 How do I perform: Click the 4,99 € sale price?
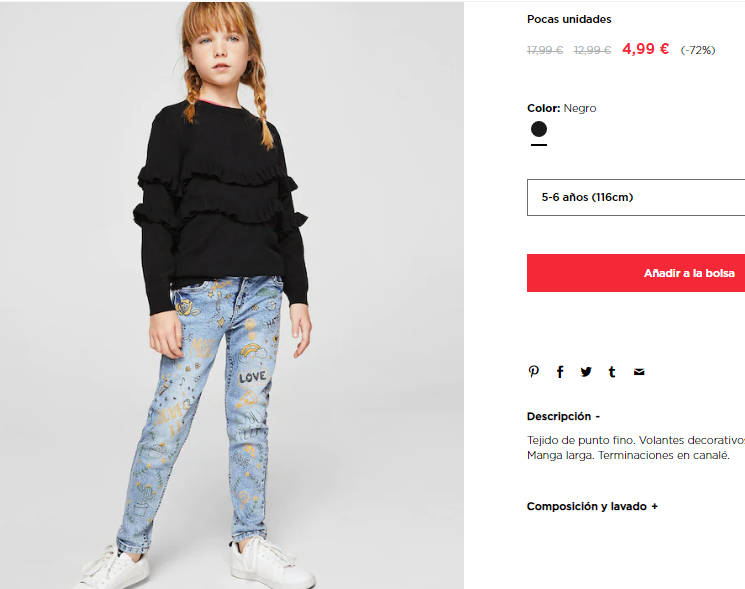(x=645, y=49)
